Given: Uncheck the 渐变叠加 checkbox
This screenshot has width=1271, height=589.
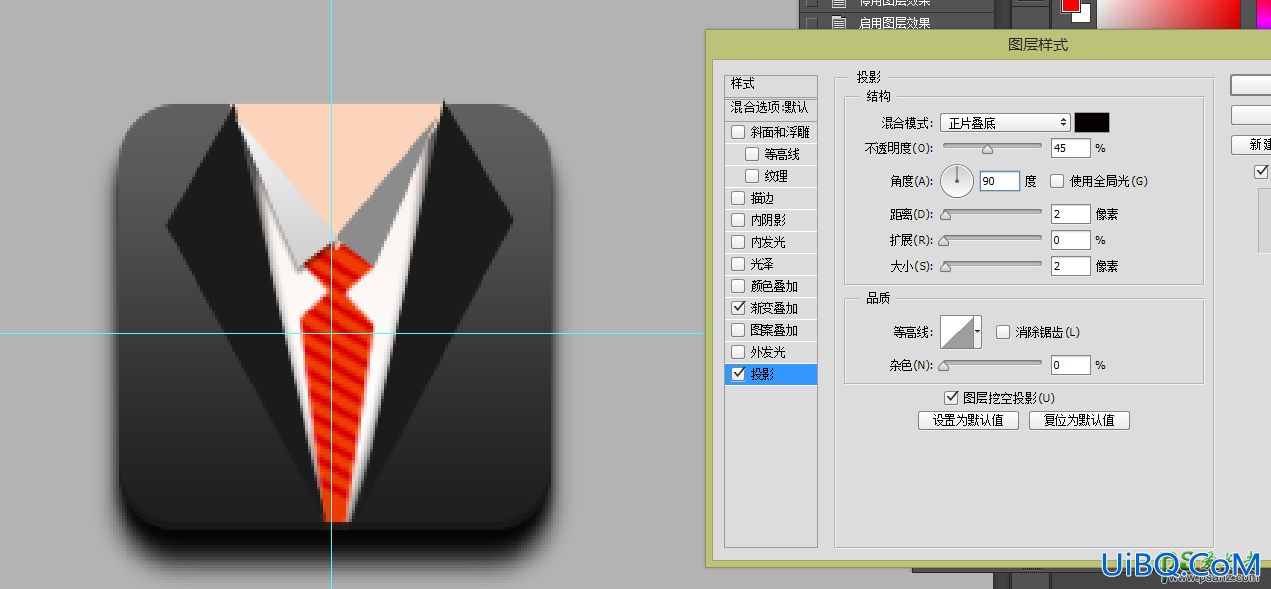Looking at the screenshot, I should coord(738,308).
